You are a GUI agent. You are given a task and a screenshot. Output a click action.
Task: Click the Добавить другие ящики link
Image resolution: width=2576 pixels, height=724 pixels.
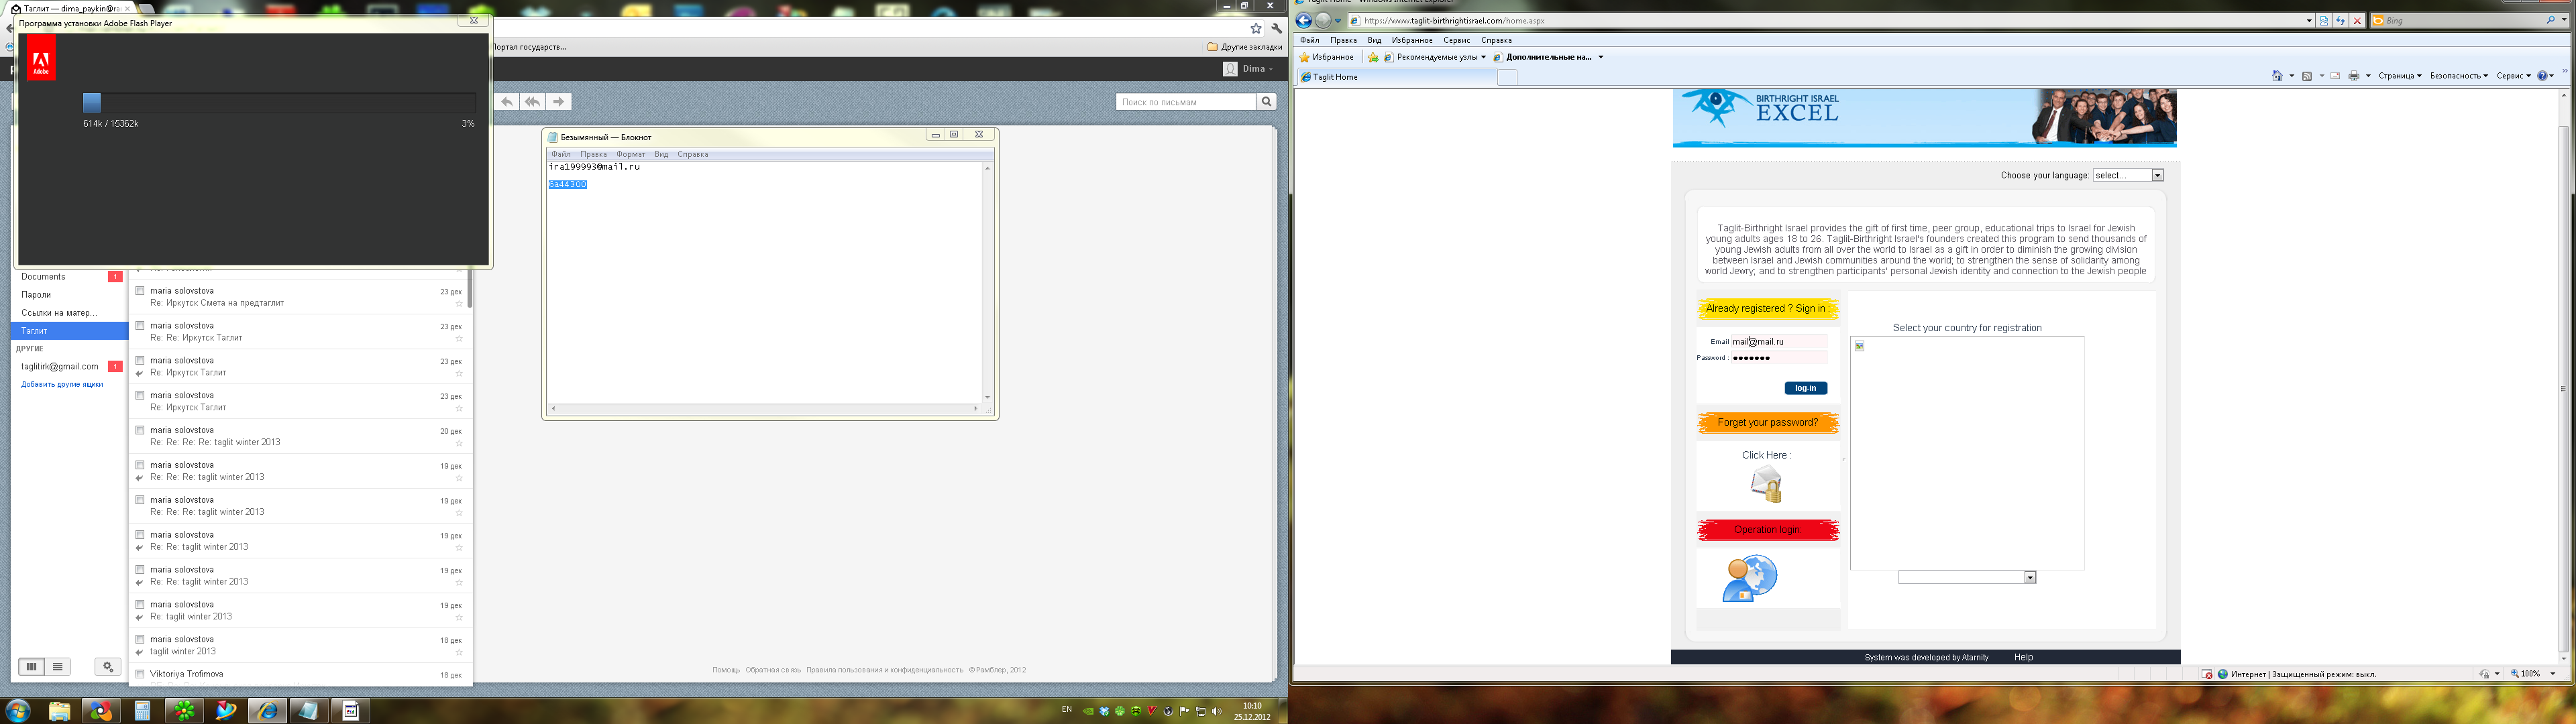(62, 384)
